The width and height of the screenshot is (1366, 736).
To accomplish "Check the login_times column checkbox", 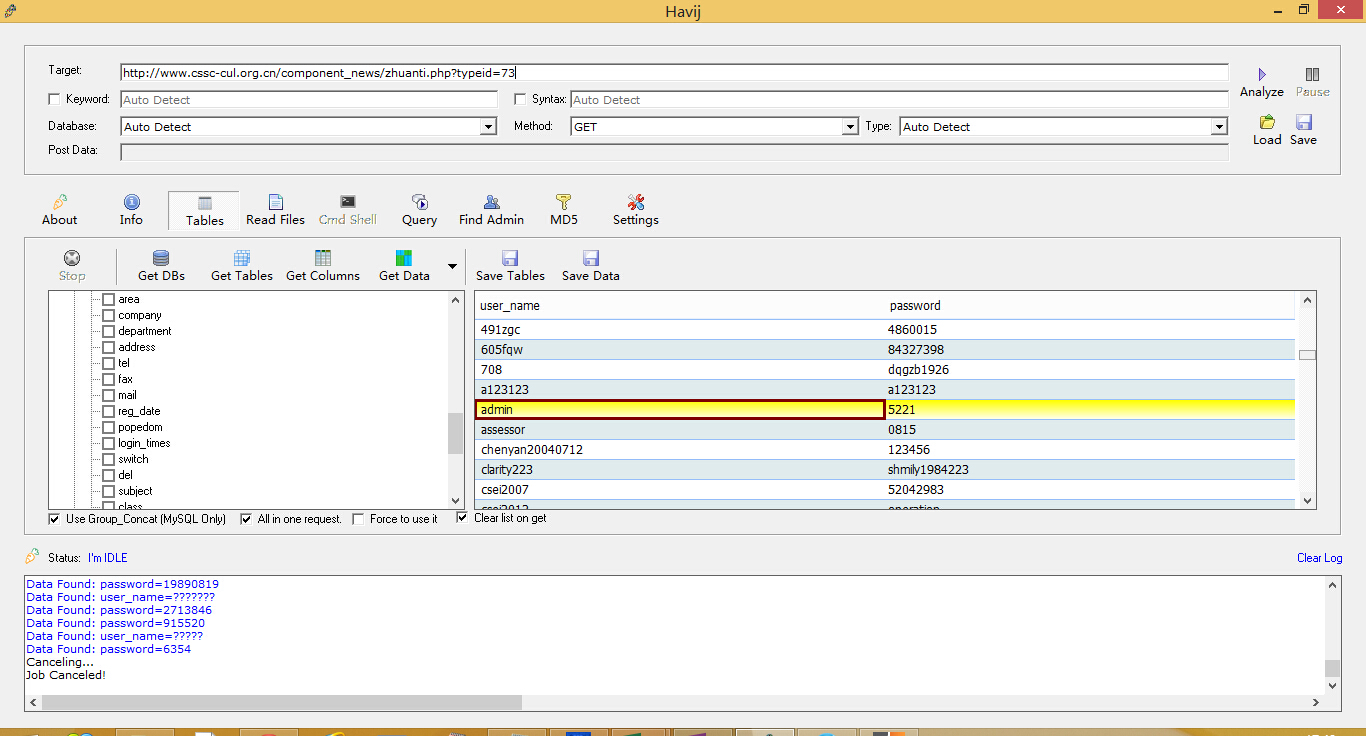I will (108, 443).
